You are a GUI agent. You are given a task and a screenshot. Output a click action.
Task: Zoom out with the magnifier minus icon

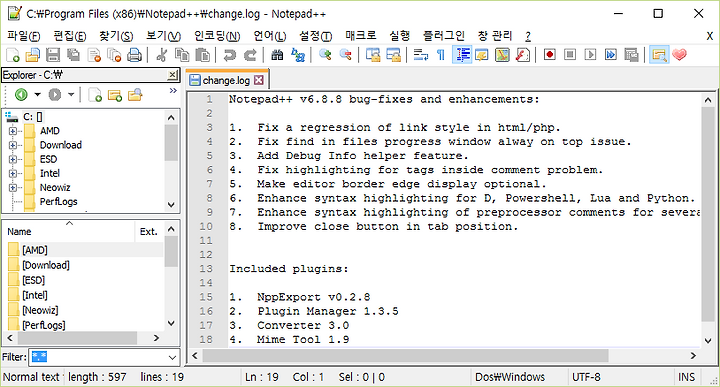coord(345,55)
